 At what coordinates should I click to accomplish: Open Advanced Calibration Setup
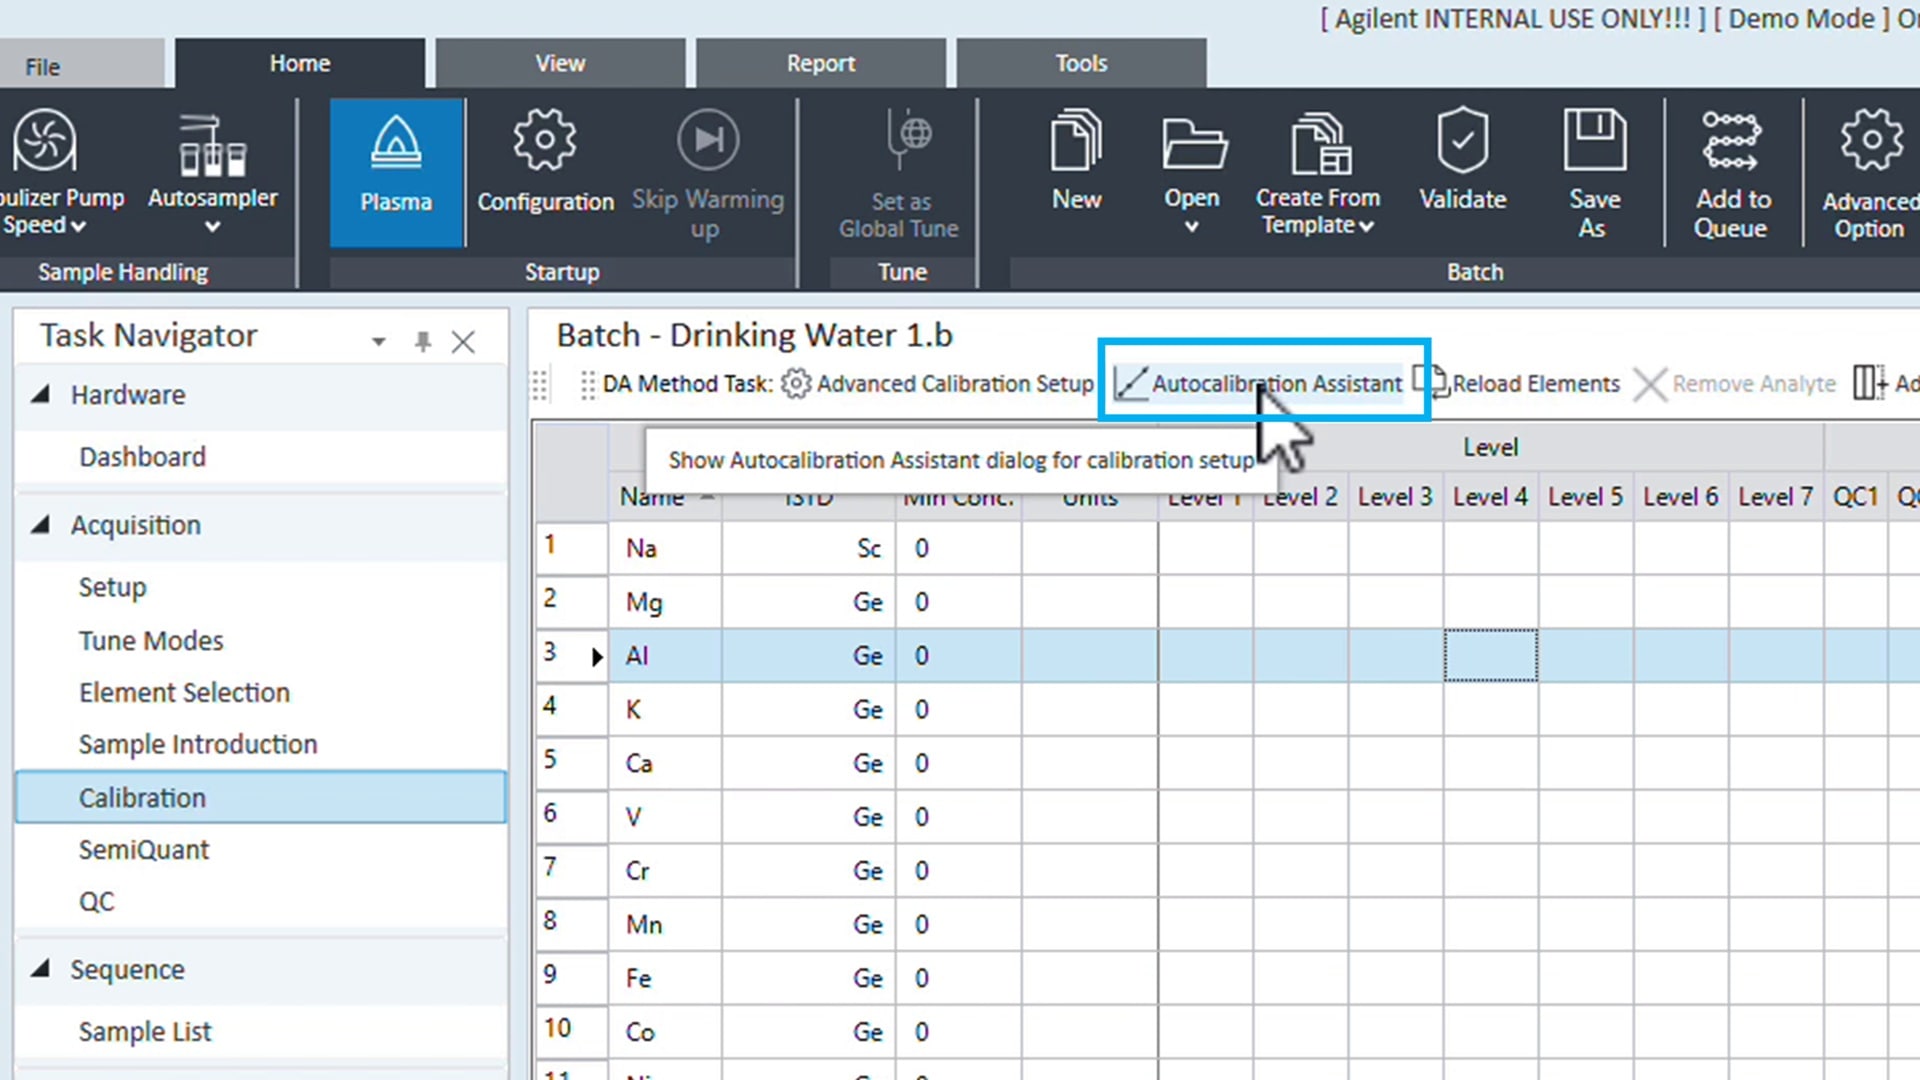[x=953, y=383]
